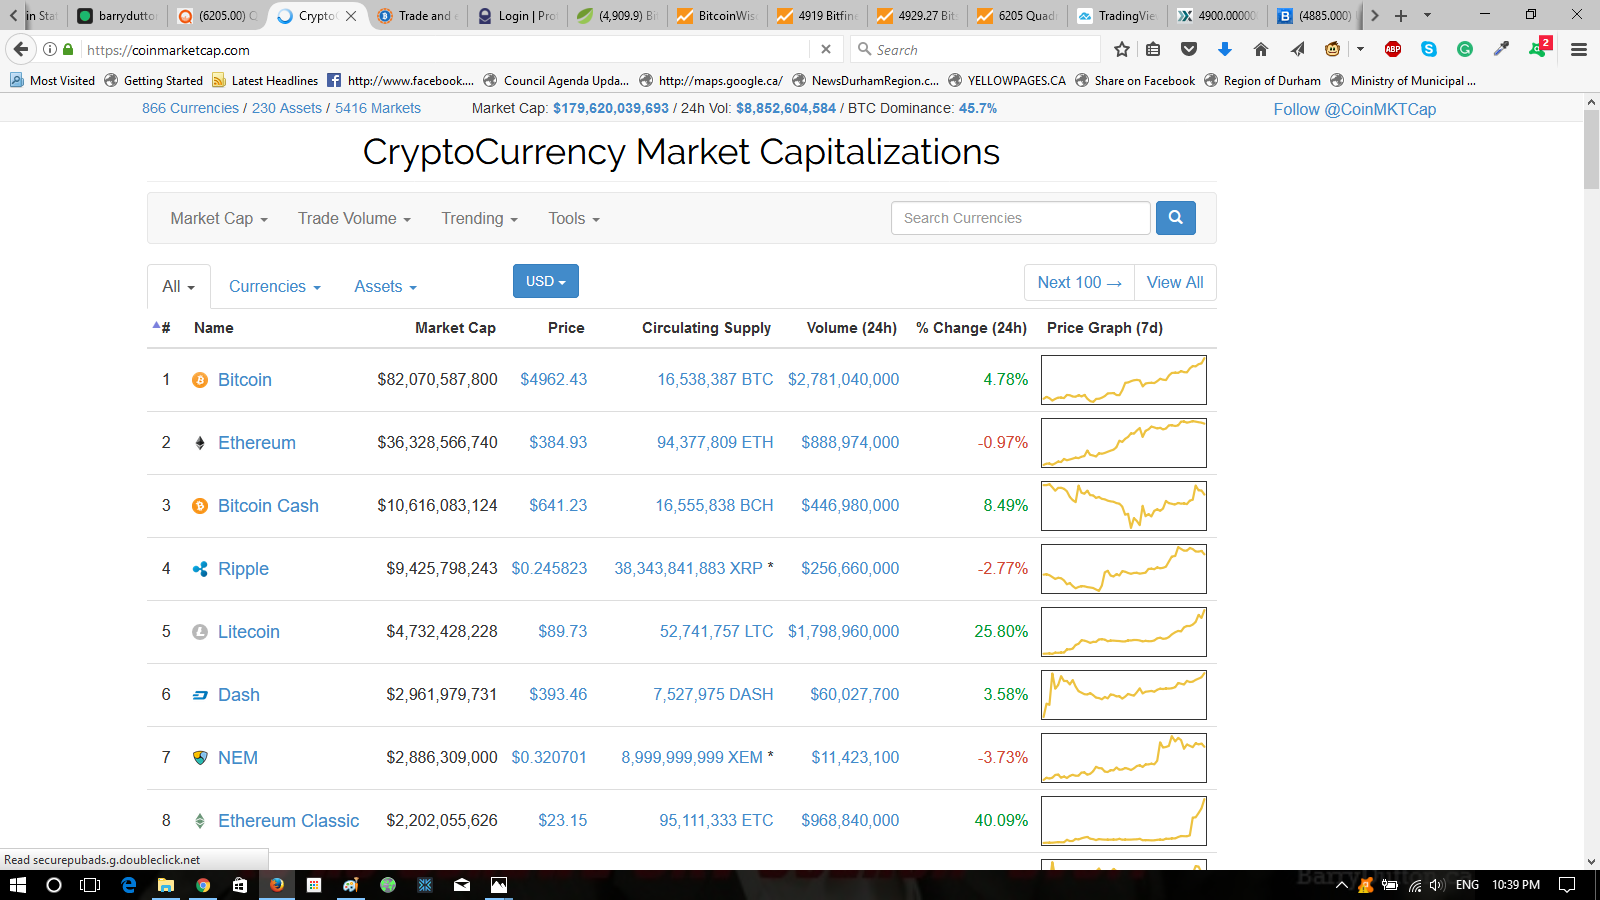Sort the table by Market Cap column
The height and width of the screenshot is (900, 1600).
[455, 328]
